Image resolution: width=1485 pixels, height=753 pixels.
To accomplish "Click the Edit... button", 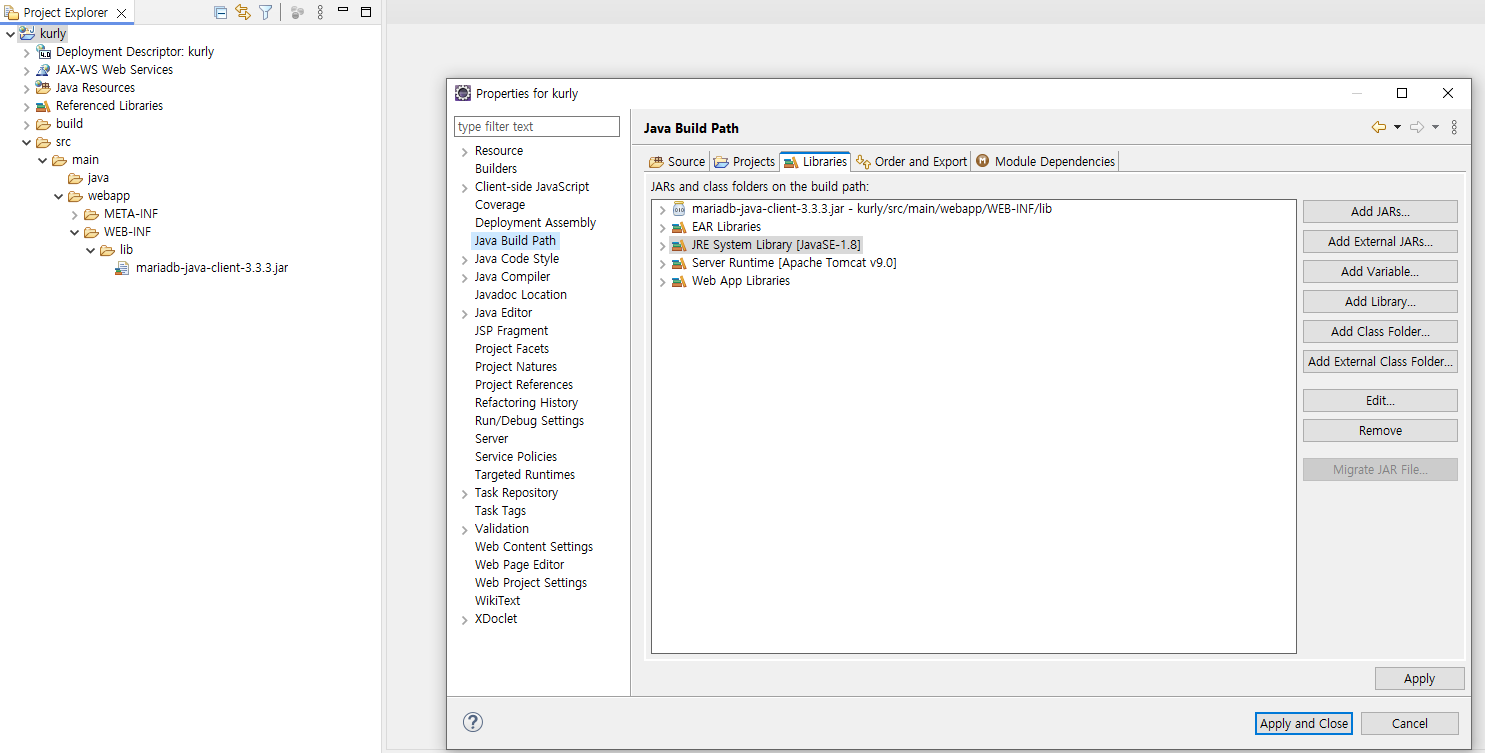I will click(x=1380, y=400).
